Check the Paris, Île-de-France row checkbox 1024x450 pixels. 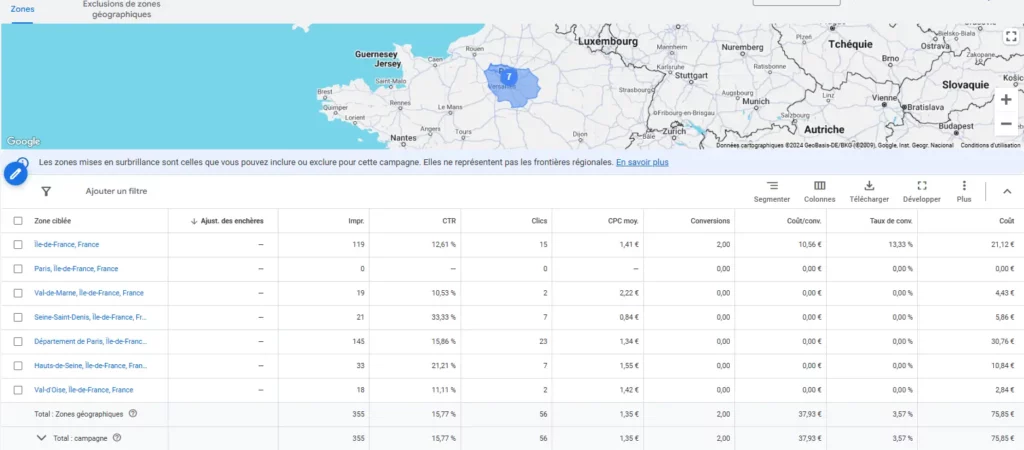(18, 268)
